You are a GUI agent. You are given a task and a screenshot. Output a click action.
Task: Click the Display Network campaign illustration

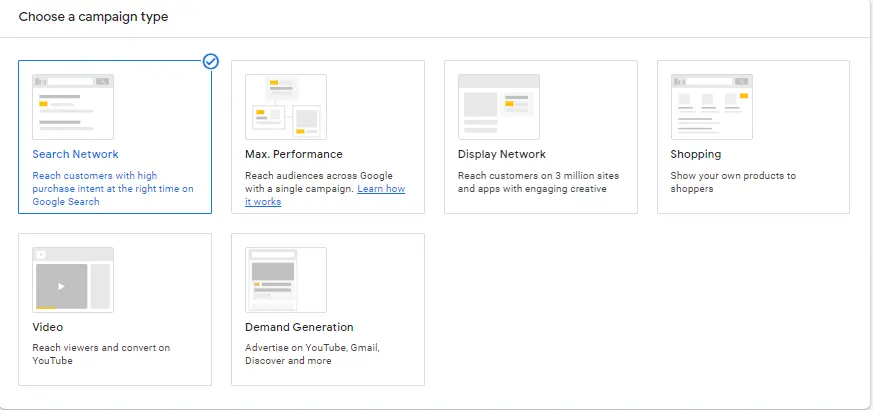click(499, 107)
